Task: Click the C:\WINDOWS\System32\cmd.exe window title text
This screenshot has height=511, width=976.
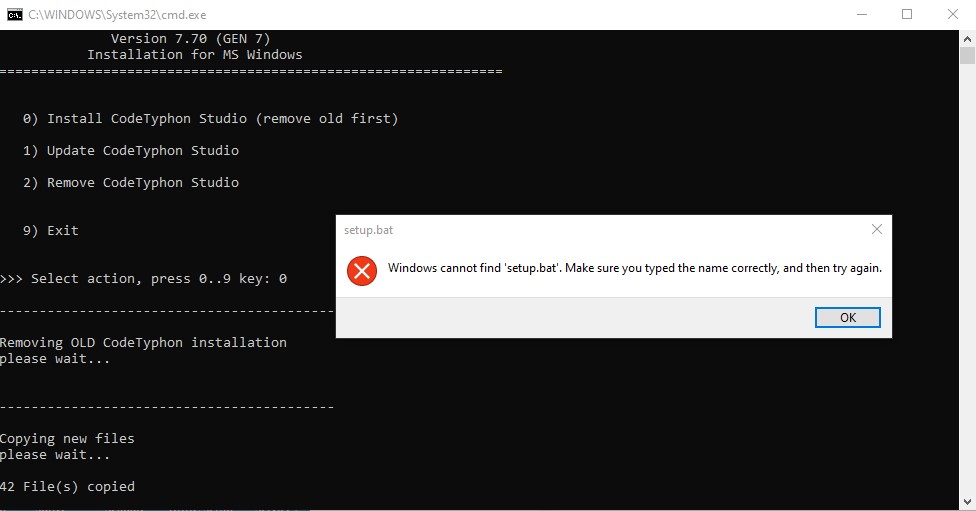Action: point(117,15)
